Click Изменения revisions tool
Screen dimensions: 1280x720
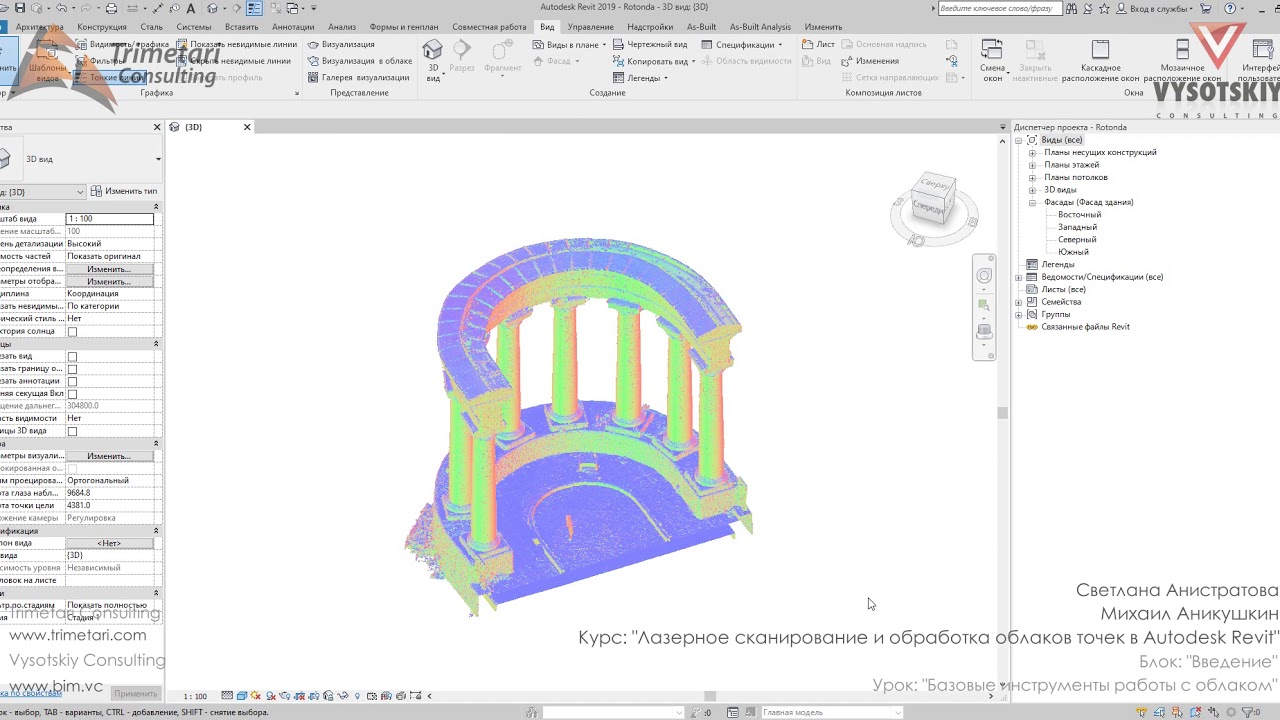point(870,61)
